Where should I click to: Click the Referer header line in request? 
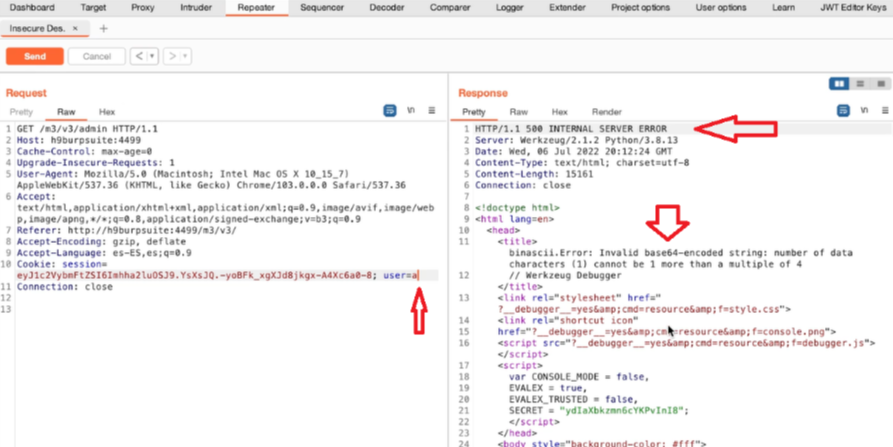126,231
